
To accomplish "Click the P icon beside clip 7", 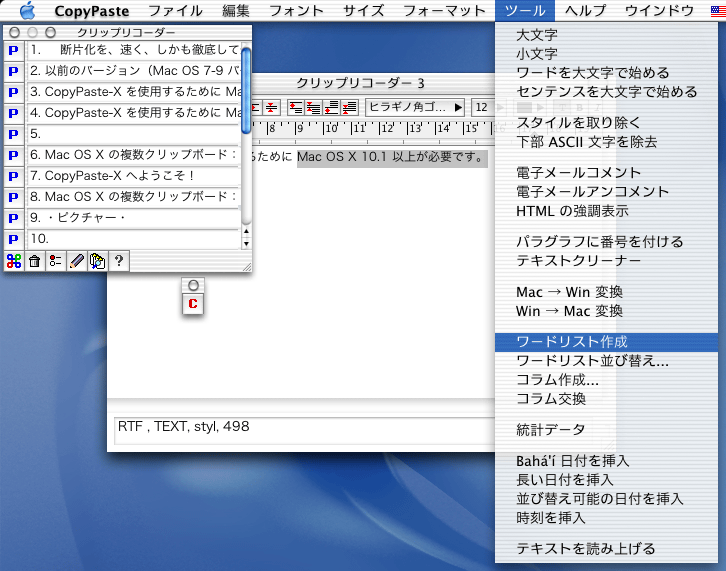I will (x=13, y=176).
